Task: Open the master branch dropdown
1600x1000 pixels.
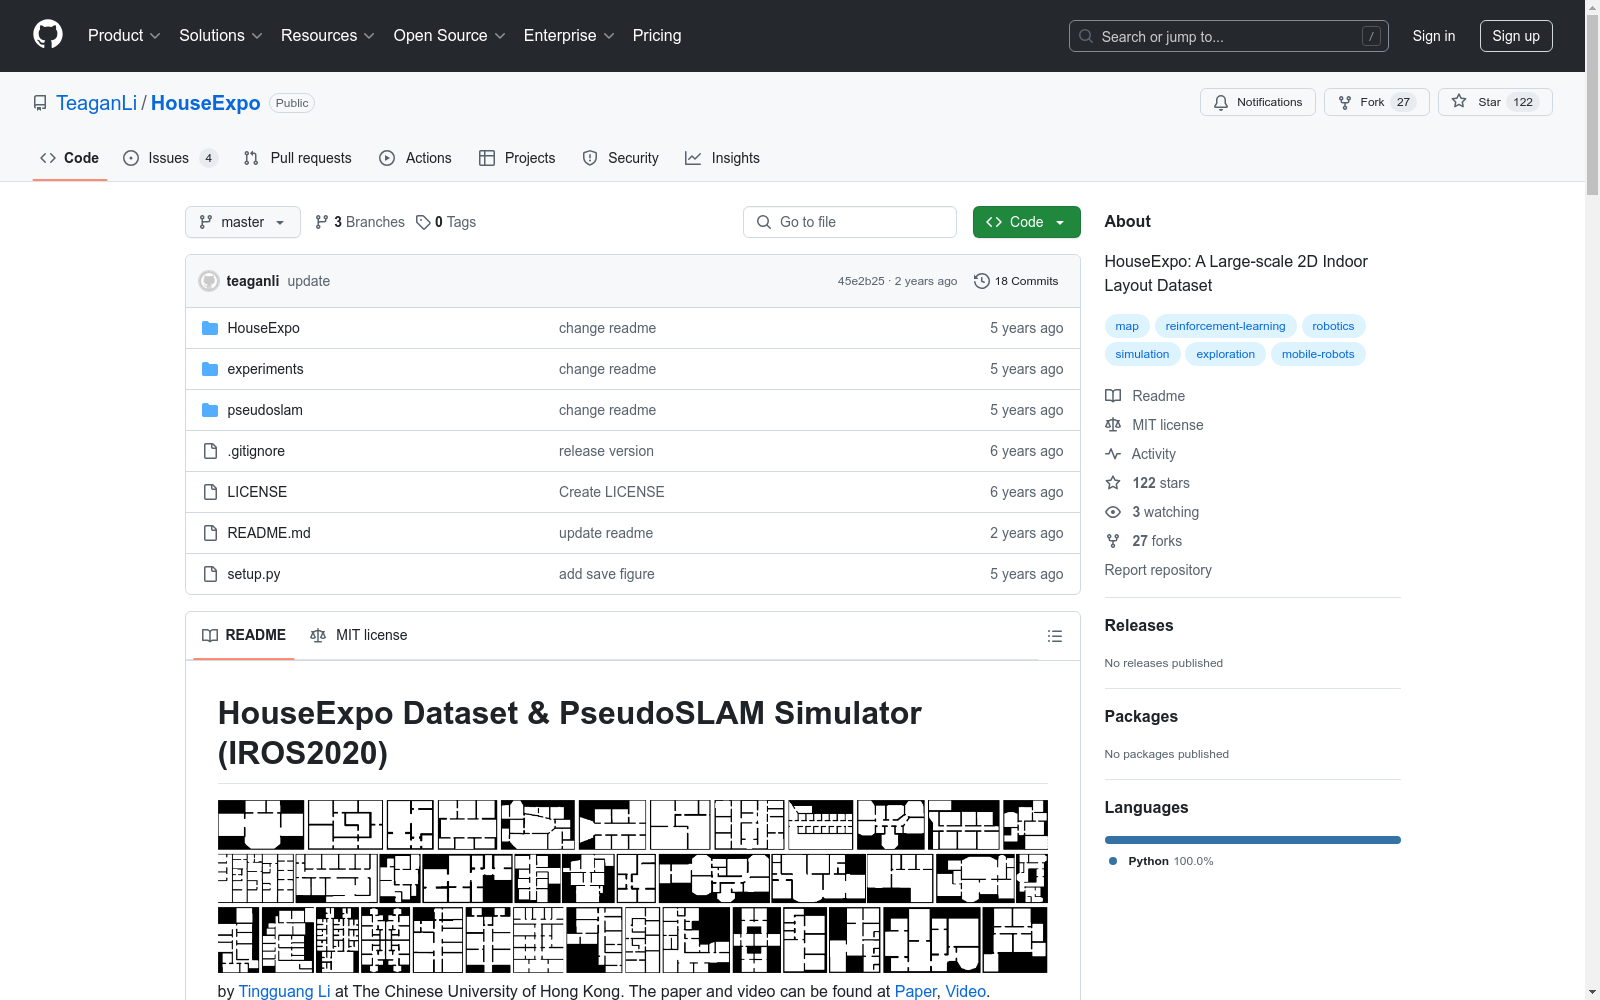Action: point(243,222)
